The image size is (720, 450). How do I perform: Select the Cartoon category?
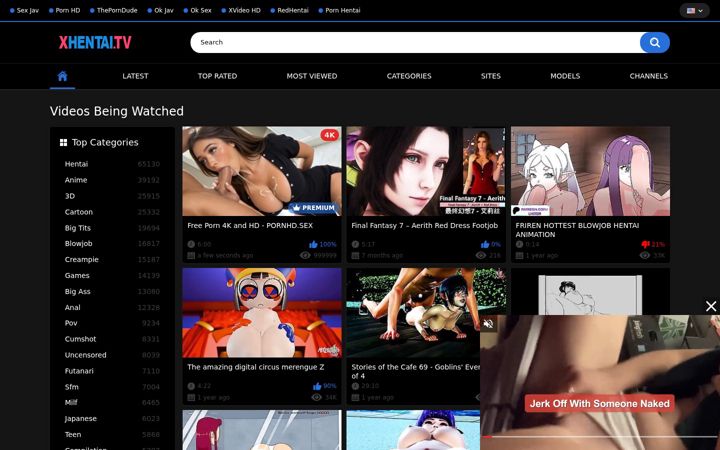tap(79, 212)
